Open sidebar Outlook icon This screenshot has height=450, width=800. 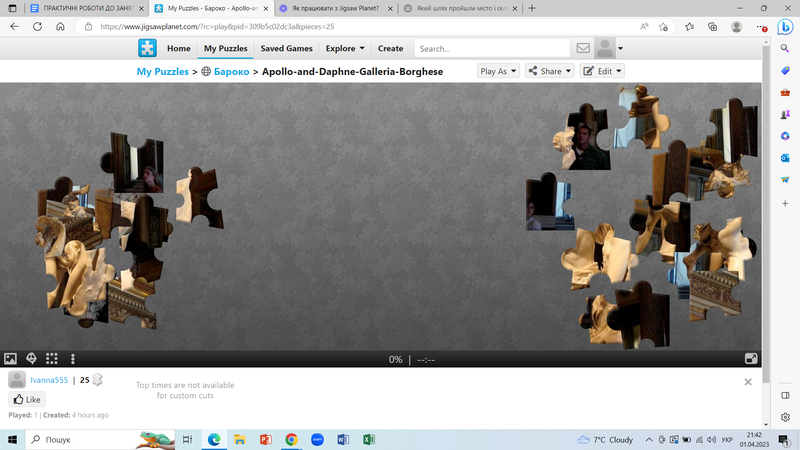pyautogui.click(x=785, y=158)
